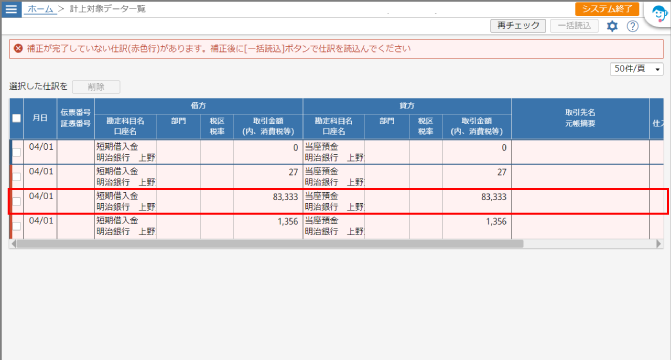Click the horizontal scrollbar thumb

270,244
